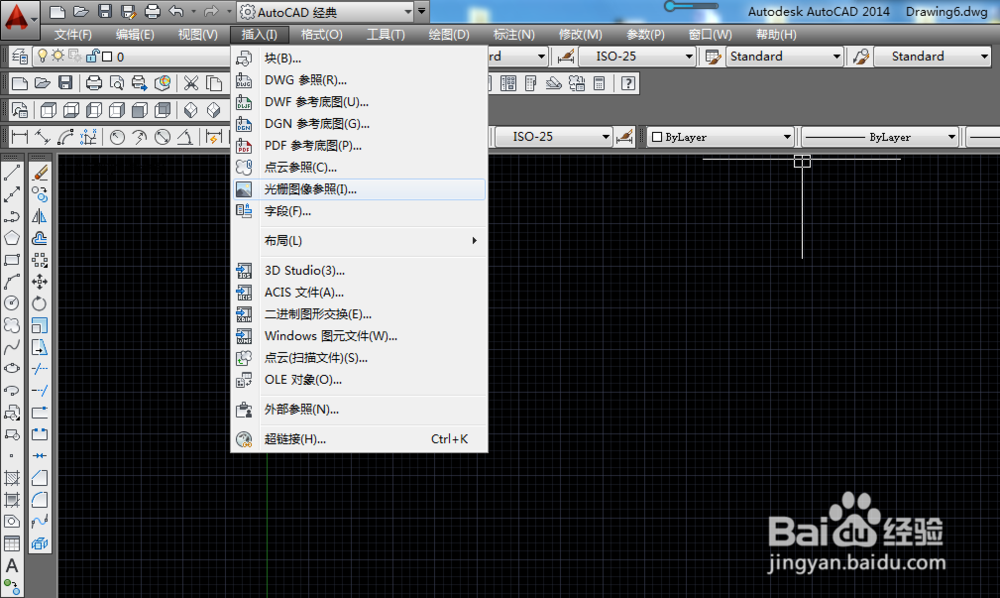Click the New file icon in quick access bar
This screenshot has width=1000, height=598.
(x=57, y=11)
